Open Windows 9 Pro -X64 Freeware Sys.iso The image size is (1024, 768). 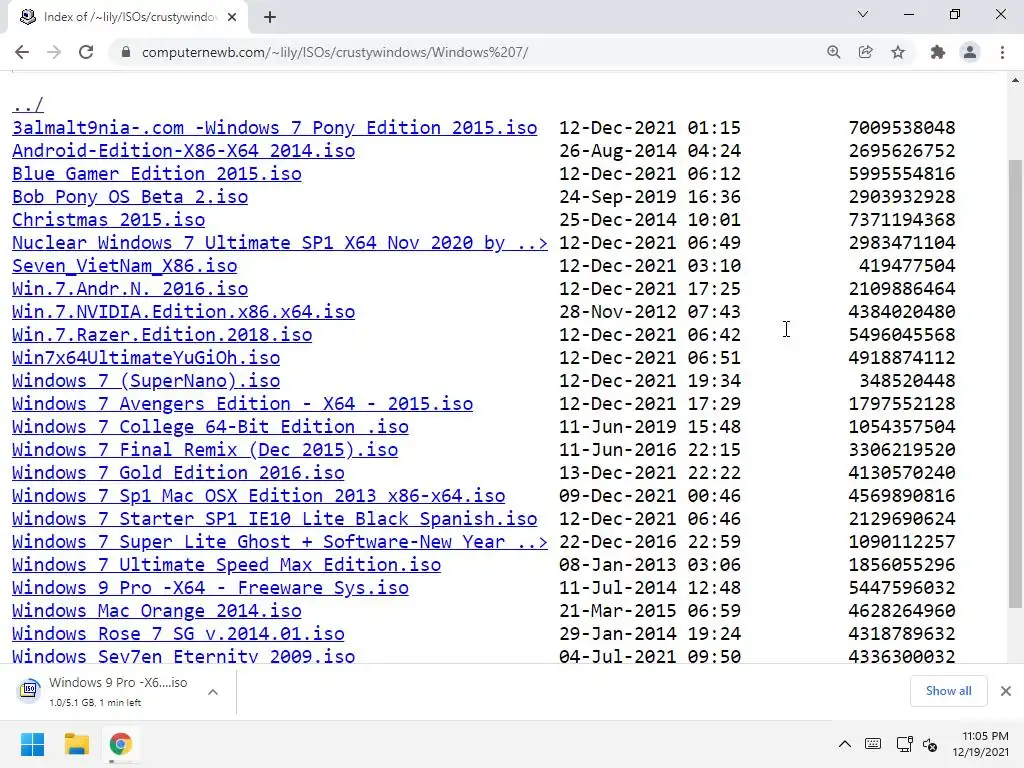(x=210, y=587)
